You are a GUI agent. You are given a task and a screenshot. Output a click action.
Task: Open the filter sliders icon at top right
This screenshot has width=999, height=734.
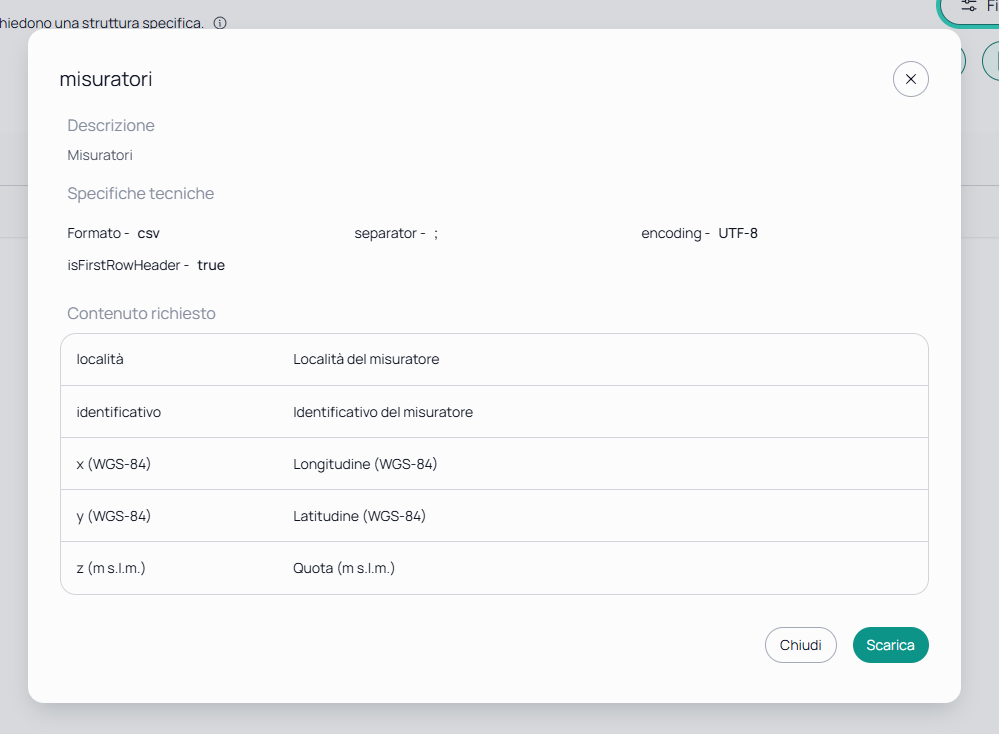[x=968, y=6]
